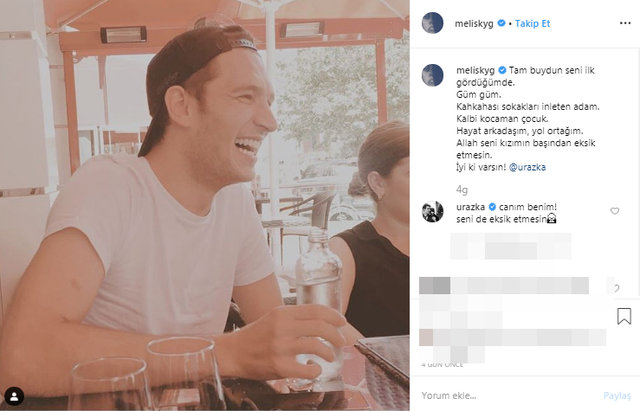This screenshot has height=411, width=640.
Task: Click the Takip Et follow link
Action: (532, 24)
